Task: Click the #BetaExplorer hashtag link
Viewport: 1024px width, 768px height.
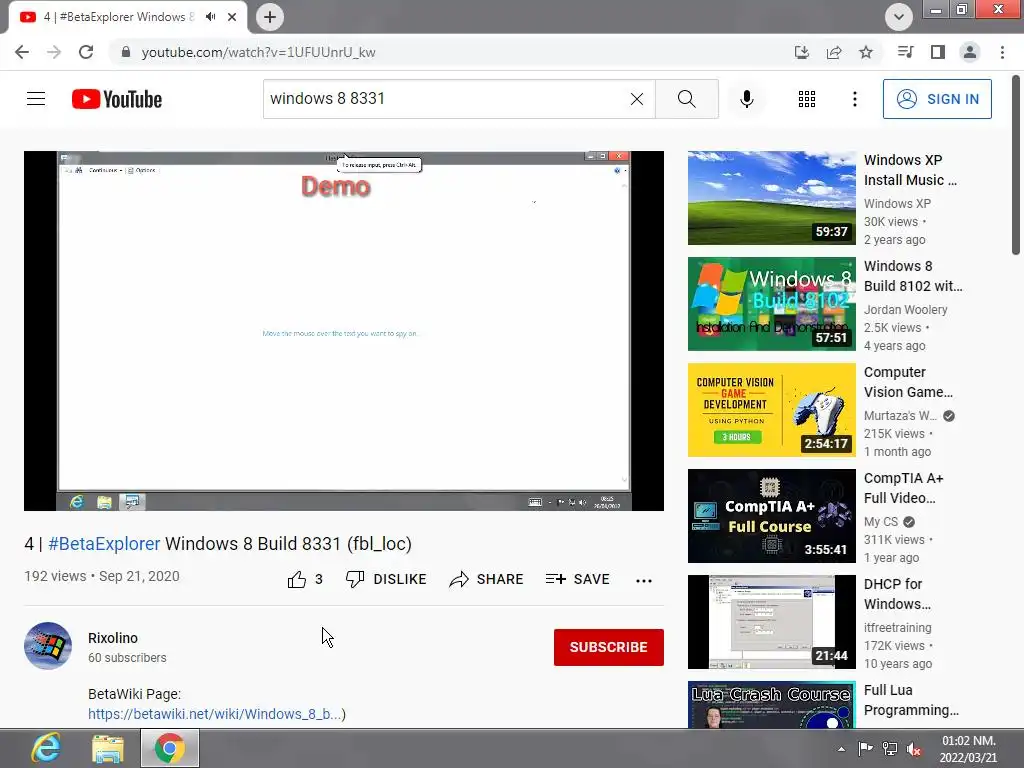Action: point(104,543)
